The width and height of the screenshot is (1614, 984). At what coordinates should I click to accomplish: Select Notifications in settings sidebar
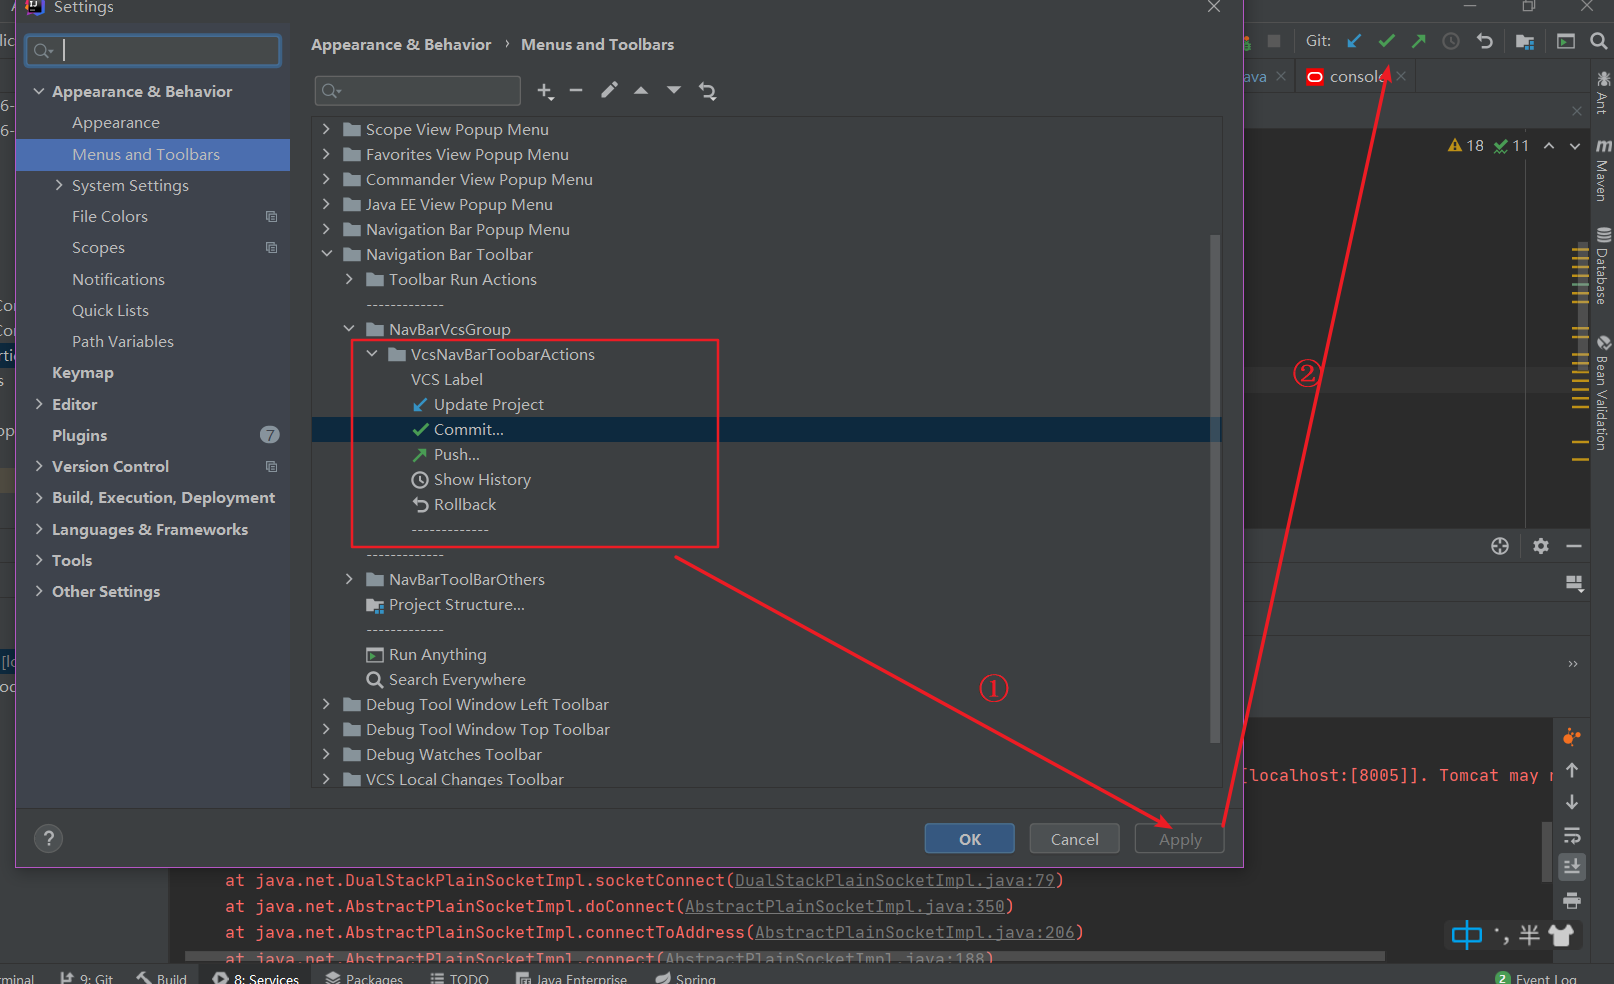pyautogui.click(x=118, y=279)
